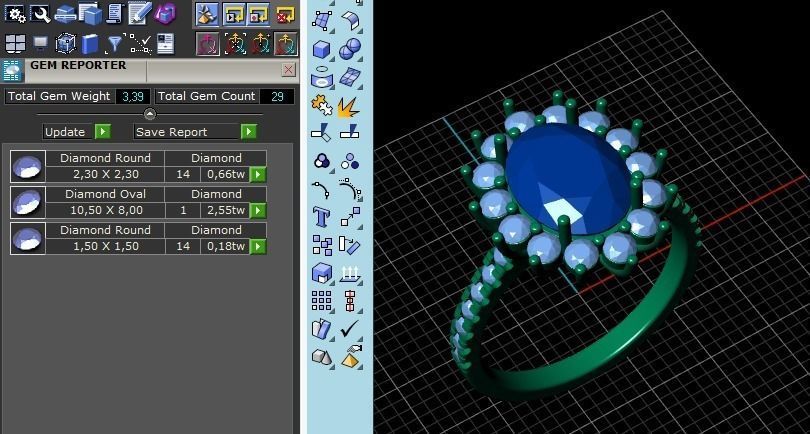Click the green arrow next to Save Report

(x=248, y=132)
